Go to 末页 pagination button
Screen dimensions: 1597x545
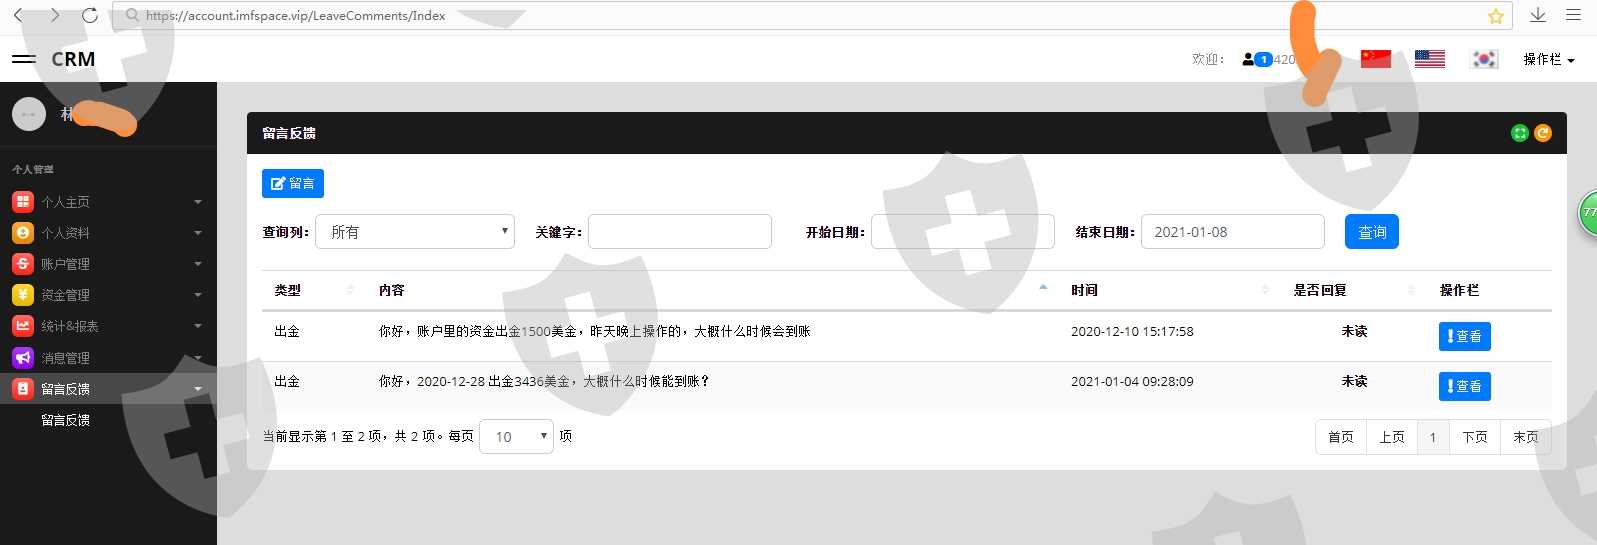(1526, 437)
